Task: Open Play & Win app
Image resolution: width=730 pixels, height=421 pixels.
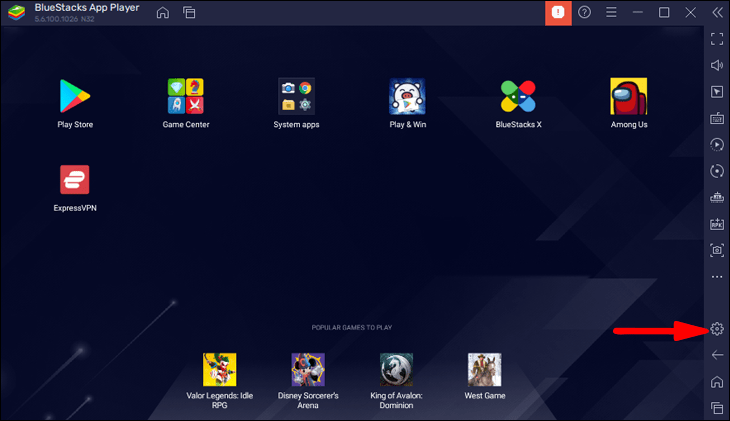Action: click(x=407, y=96)
